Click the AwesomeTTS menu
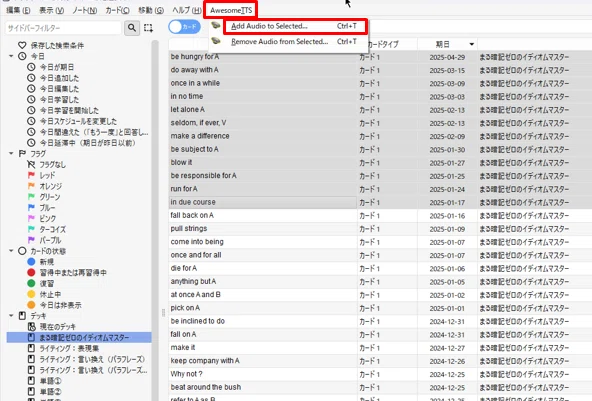592x401 pixels. click(231, 10)
